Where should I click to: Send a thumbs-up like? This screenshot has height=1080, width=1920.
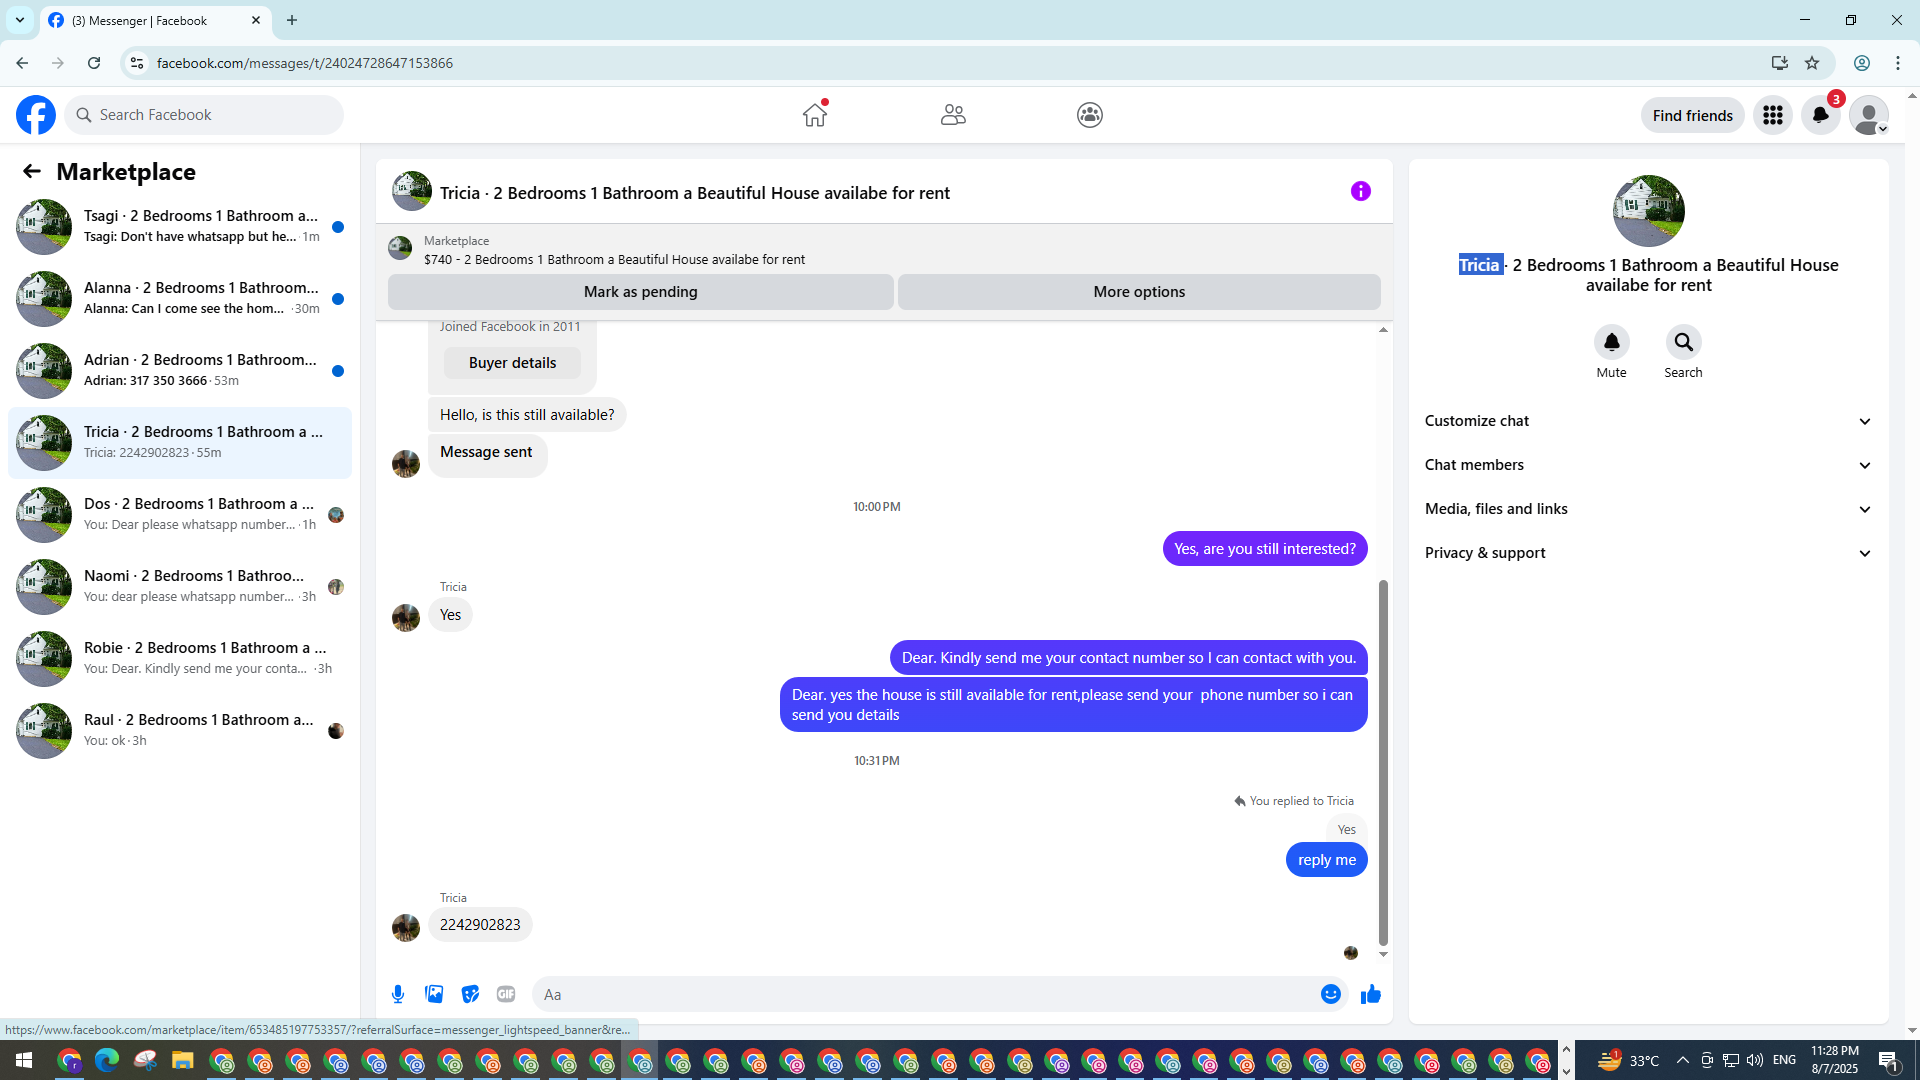pyautogui.click(x=1370, y=994)
